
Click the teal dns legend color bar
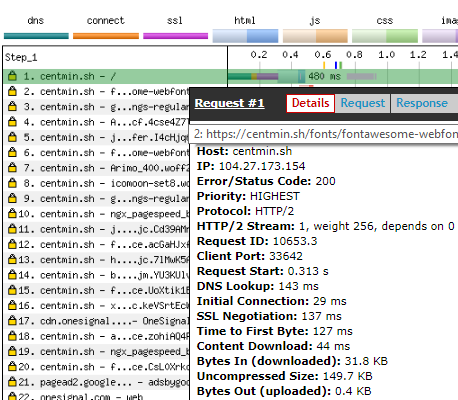click(x=36, y=36)
